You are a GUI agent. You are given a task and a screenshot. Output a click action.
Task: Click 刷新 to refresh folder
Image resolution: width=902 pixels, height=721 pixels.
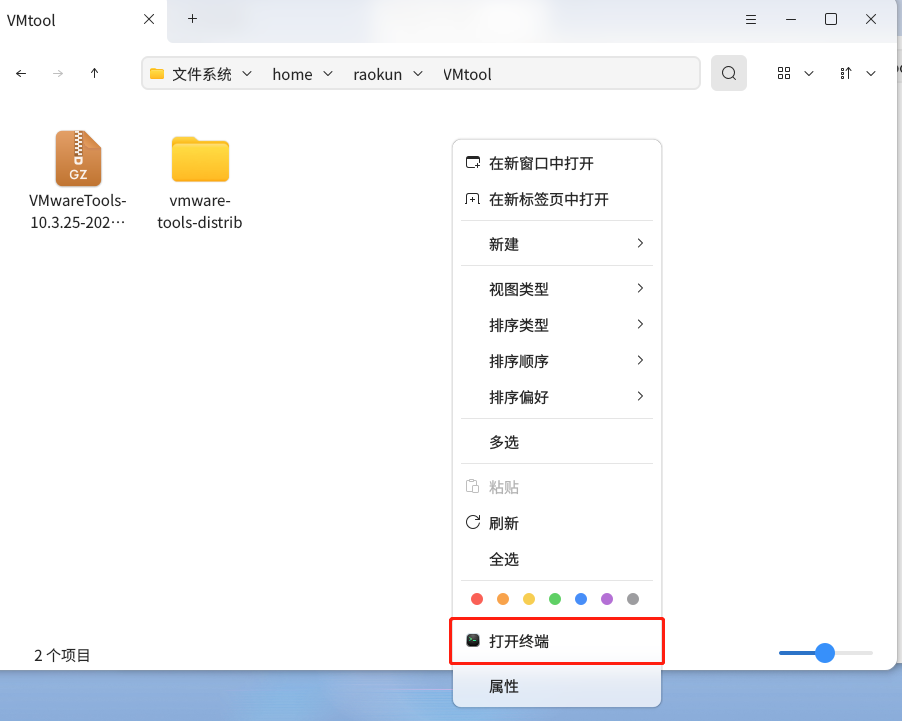coord(557,523)
